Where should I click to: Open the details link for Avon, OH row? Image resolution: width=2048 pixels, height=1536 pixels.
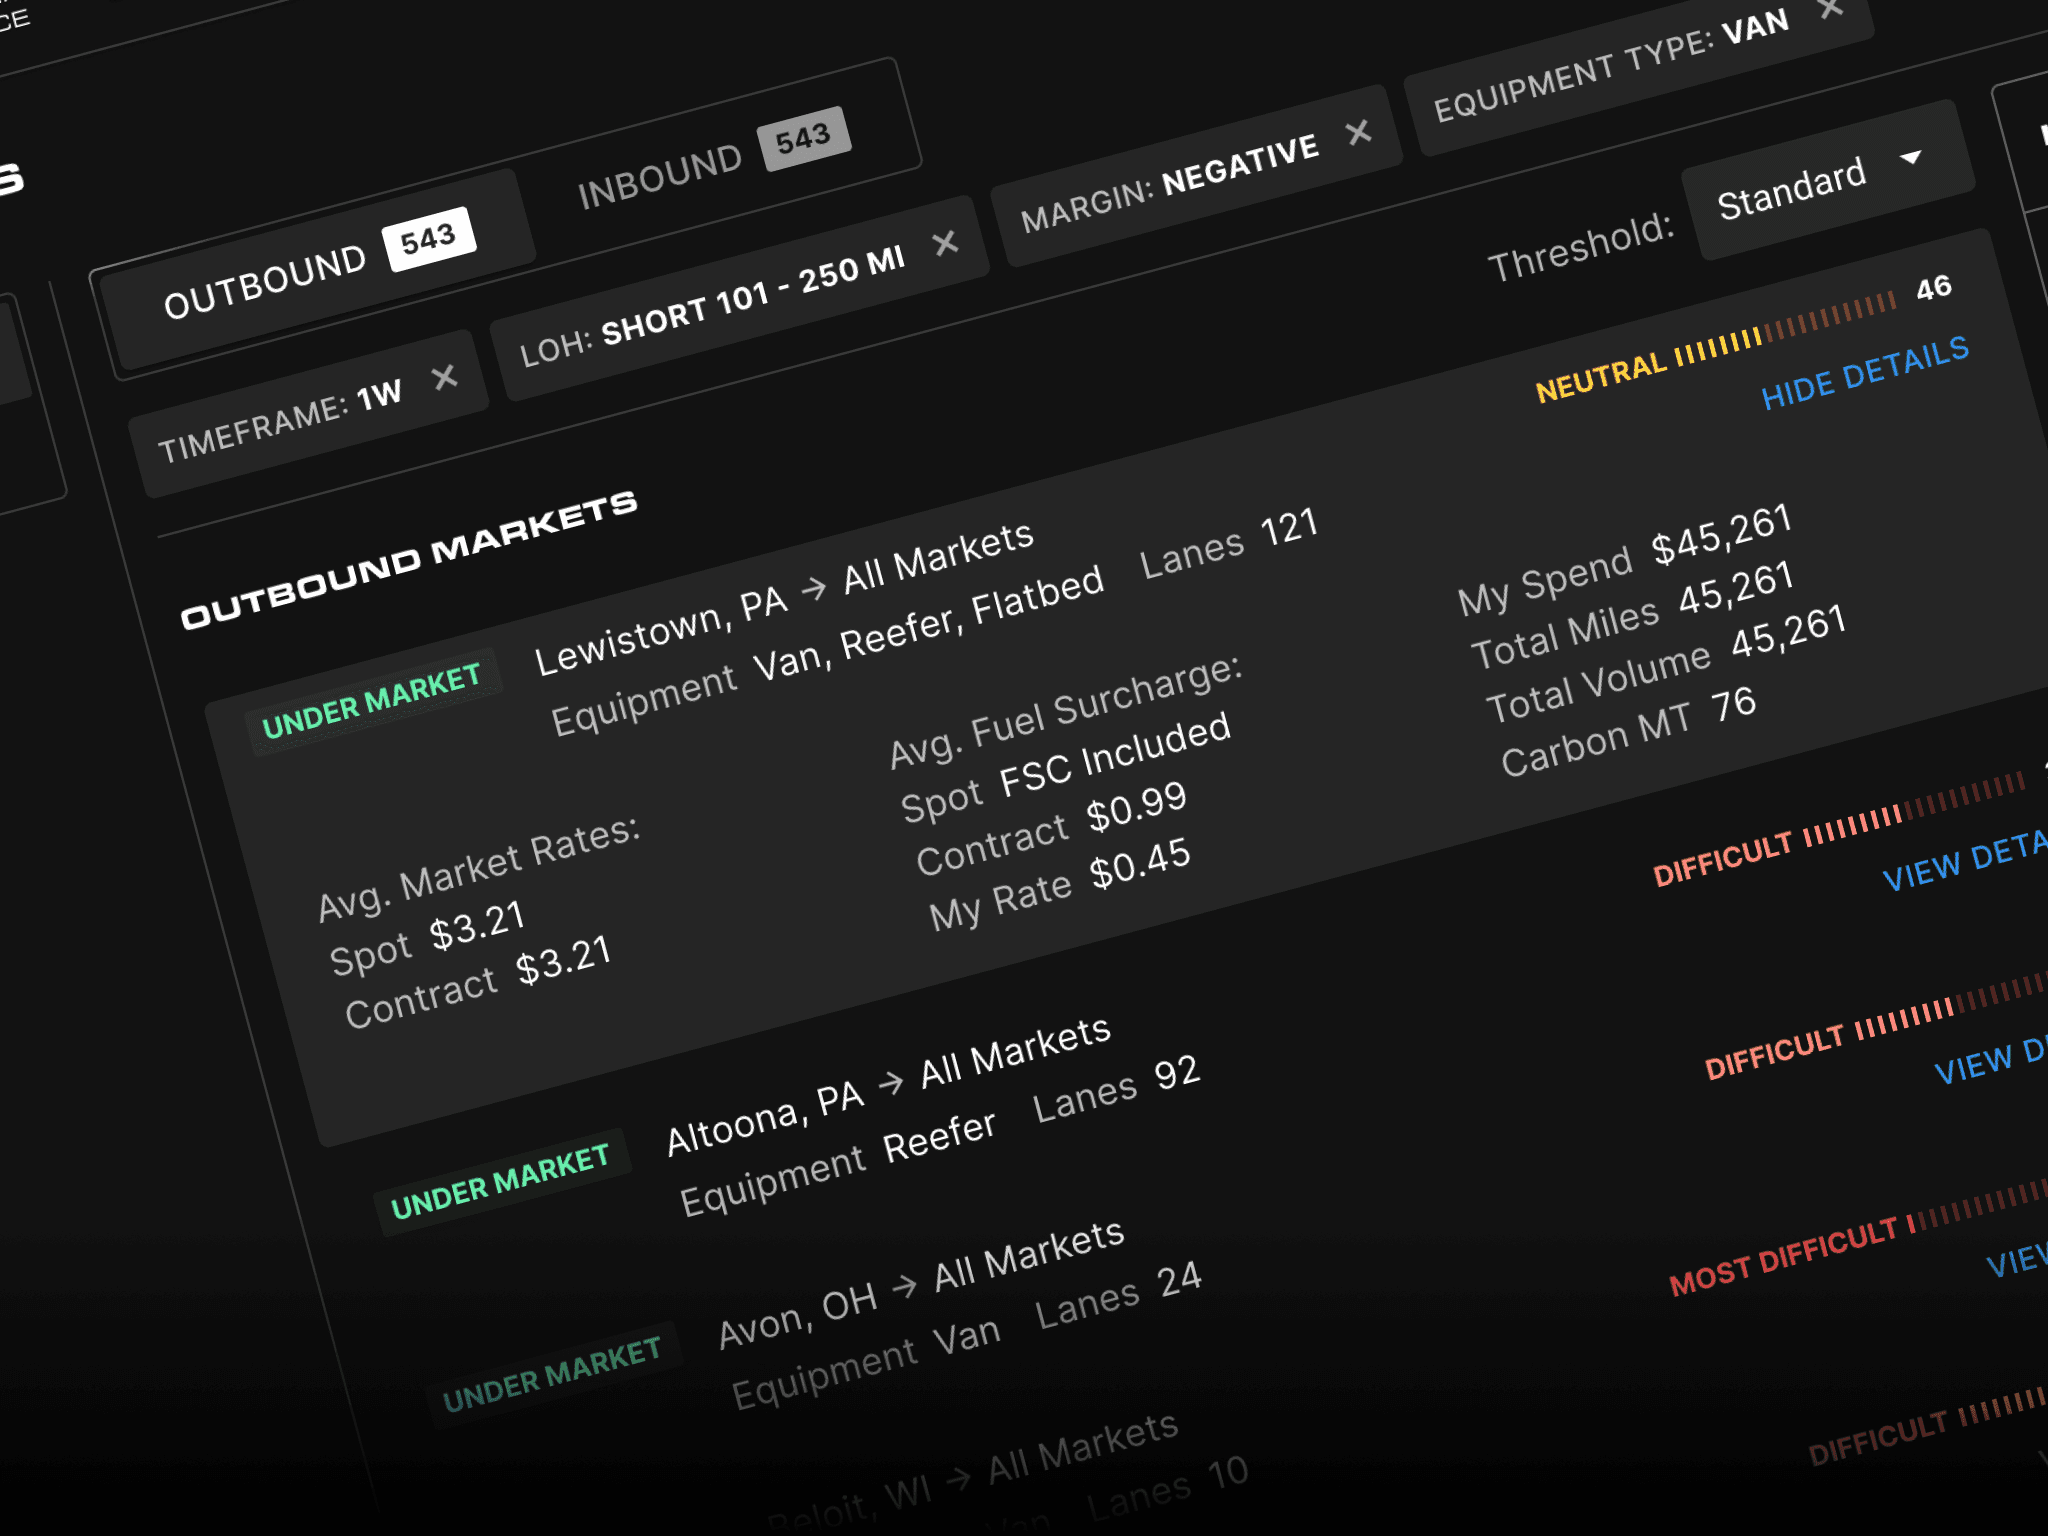click(x=1991, y=1060)
